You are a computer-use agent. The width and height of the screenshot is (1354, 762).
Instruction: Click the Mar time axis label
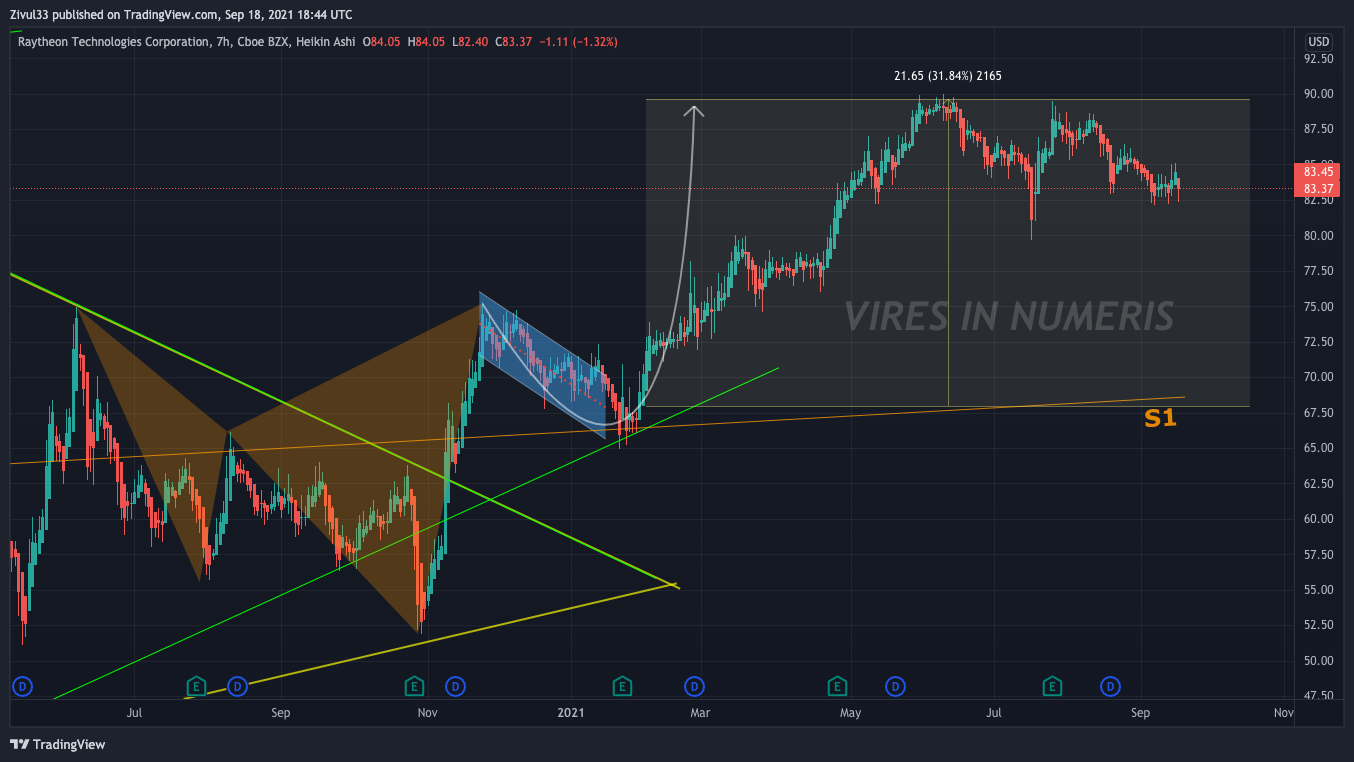(700, 713)
